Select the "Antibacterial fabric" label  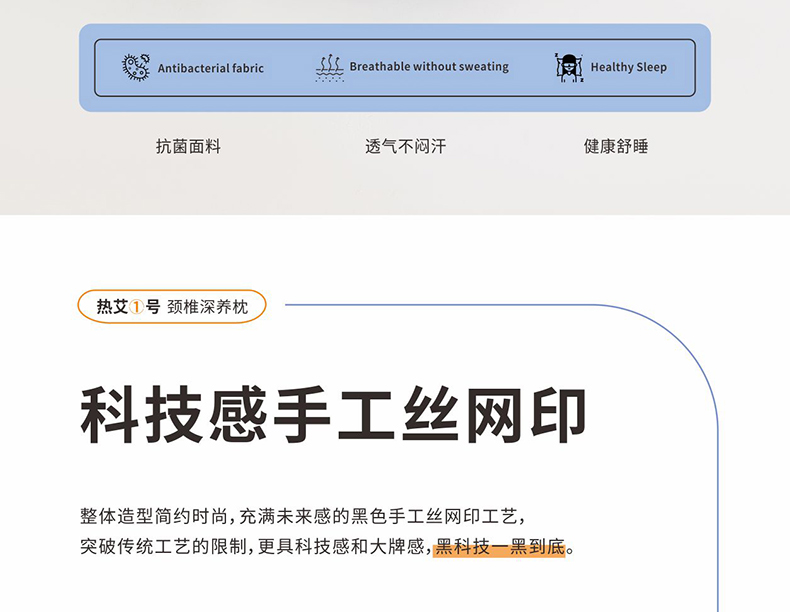click(211, 68)
